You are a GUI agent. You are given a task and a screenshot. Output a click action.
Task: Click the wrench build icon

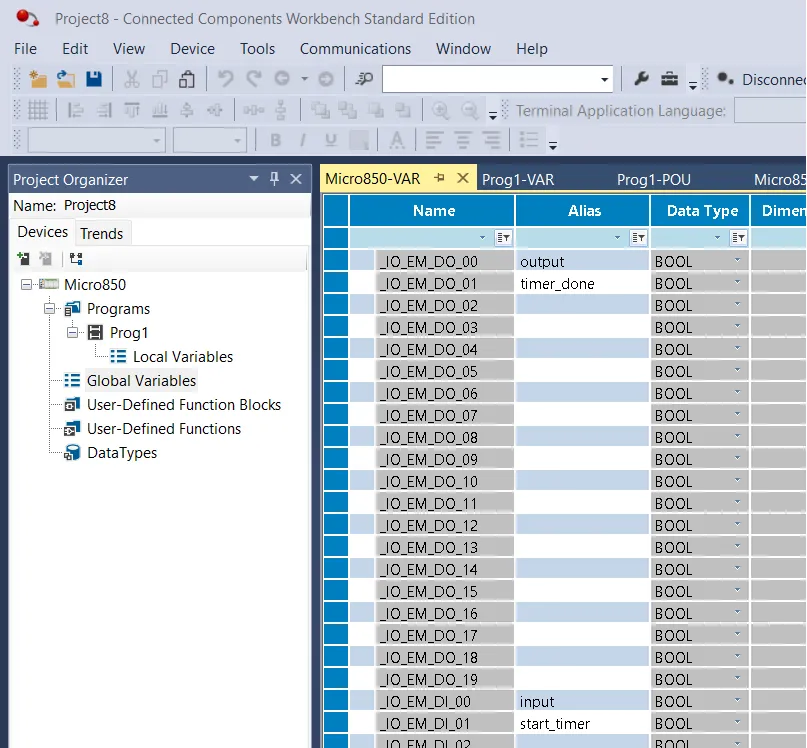641,79
